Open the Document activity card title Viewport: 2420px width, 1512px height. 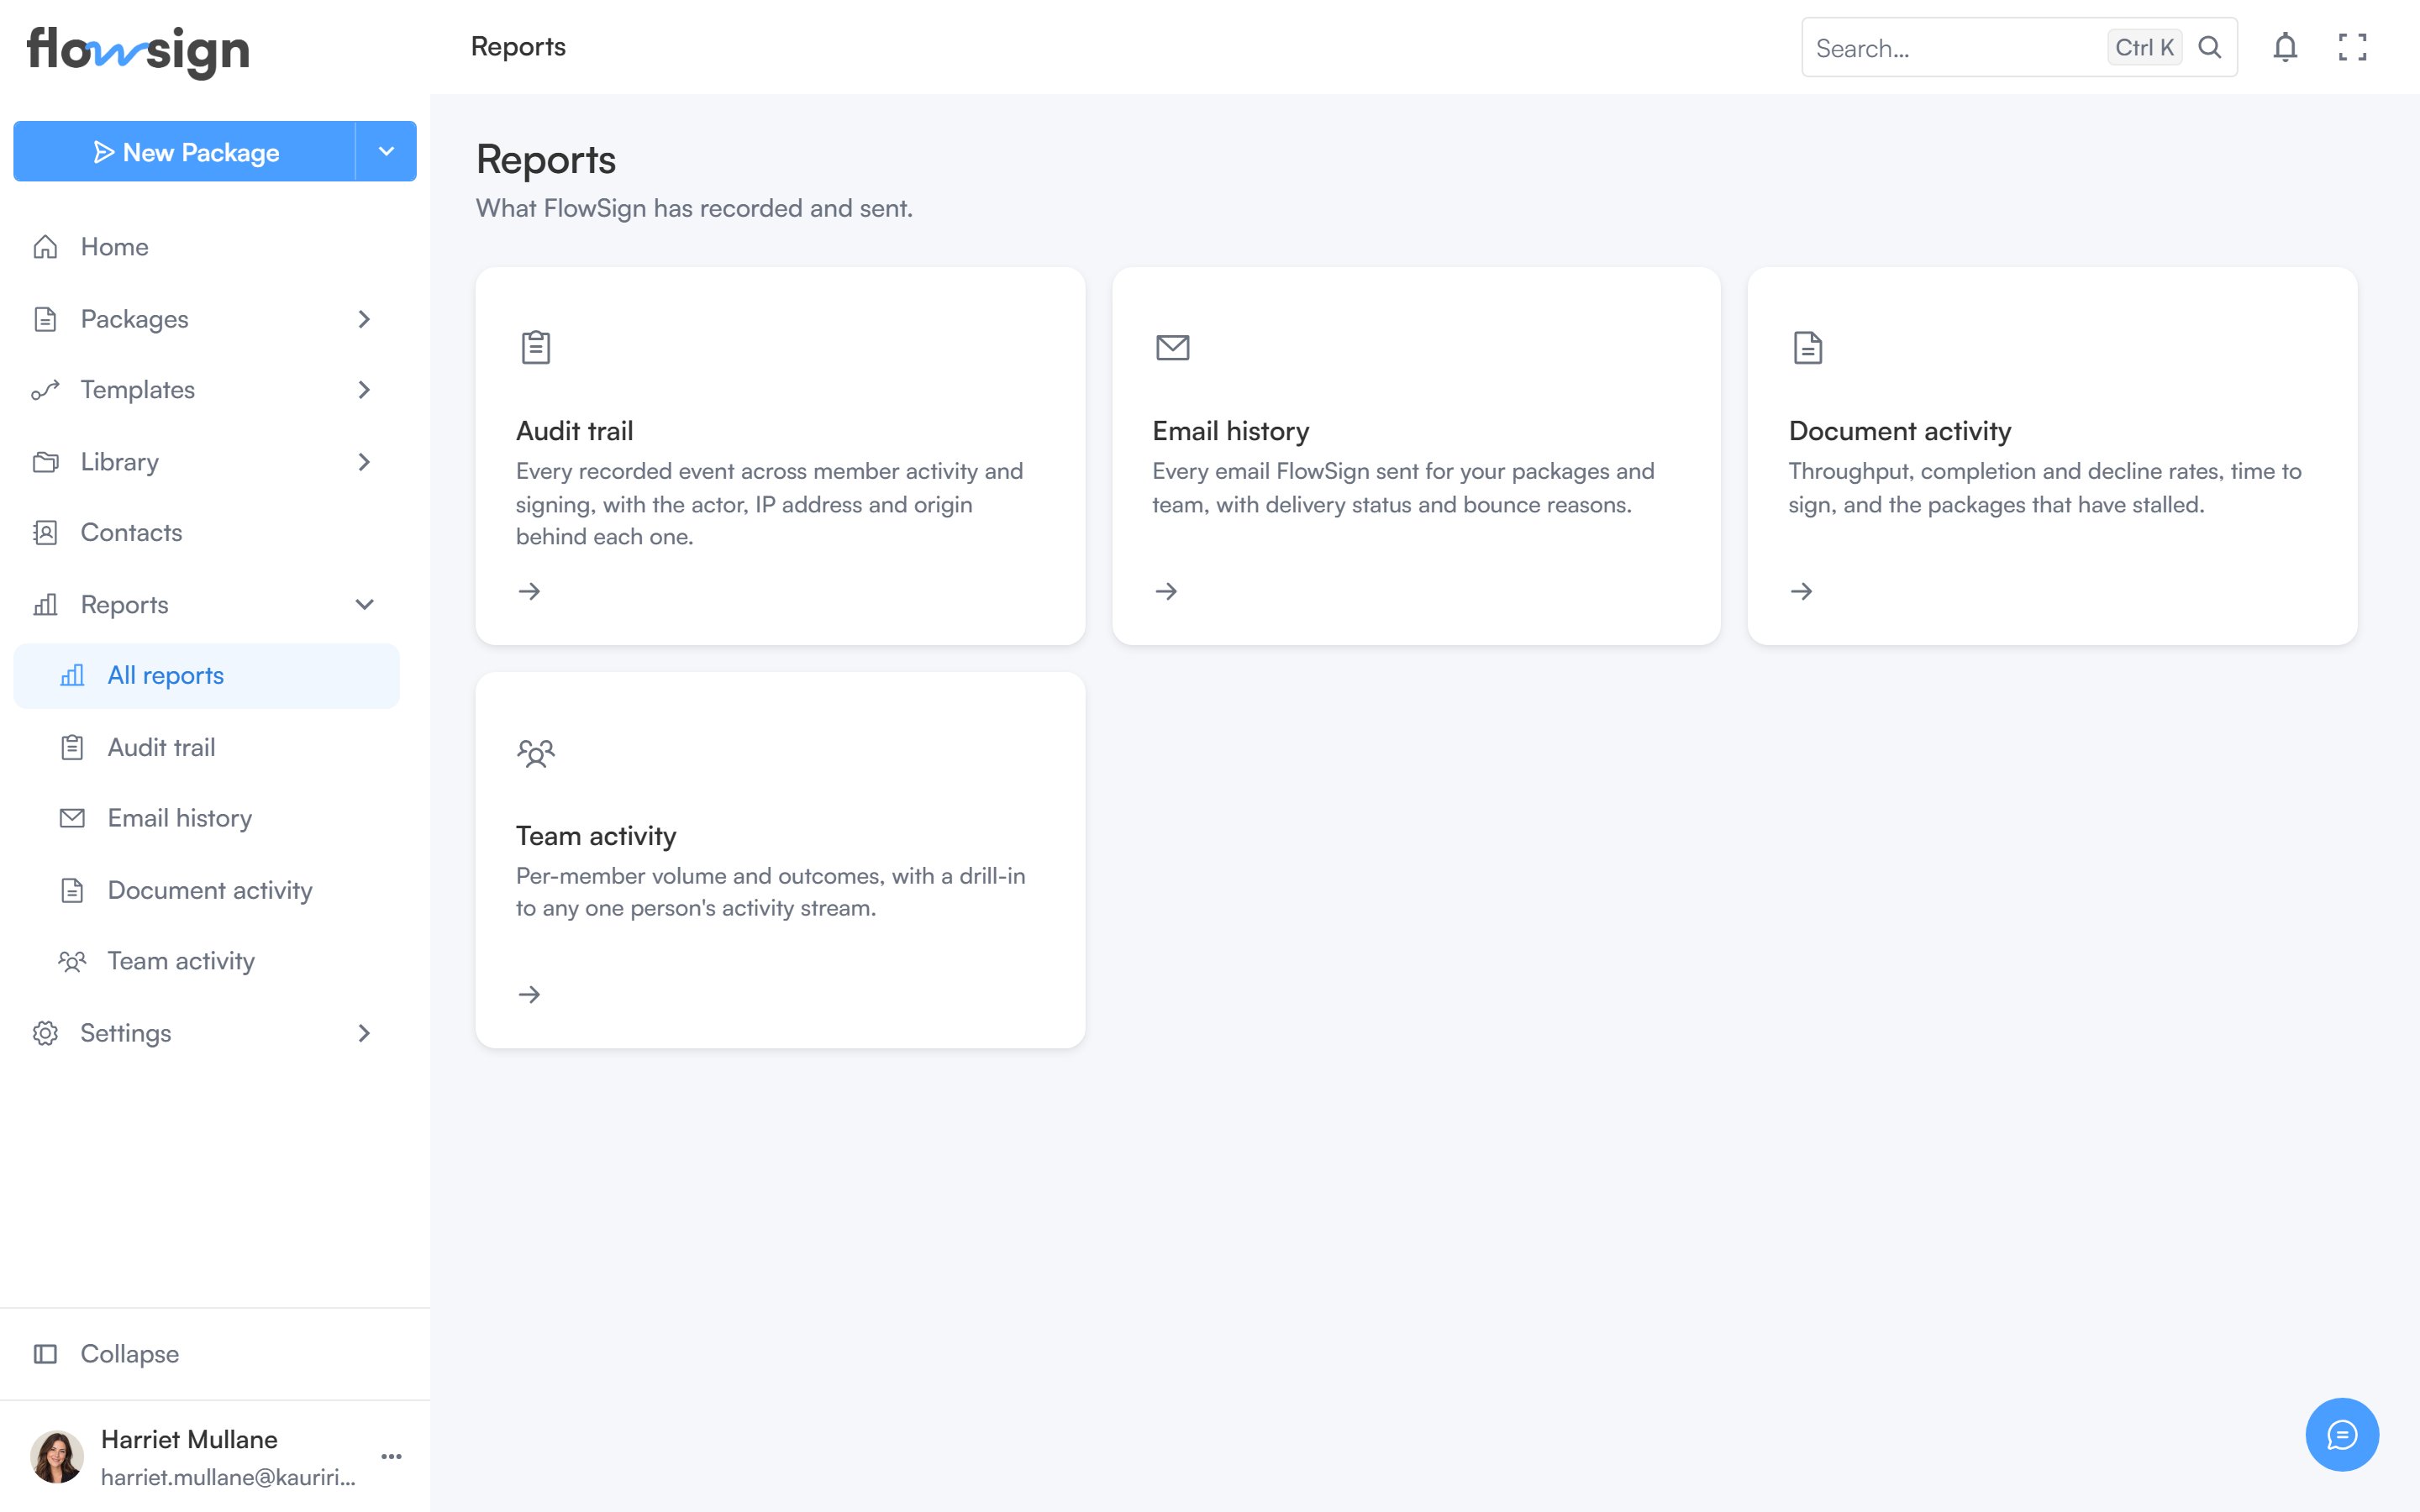(1900, 431)
